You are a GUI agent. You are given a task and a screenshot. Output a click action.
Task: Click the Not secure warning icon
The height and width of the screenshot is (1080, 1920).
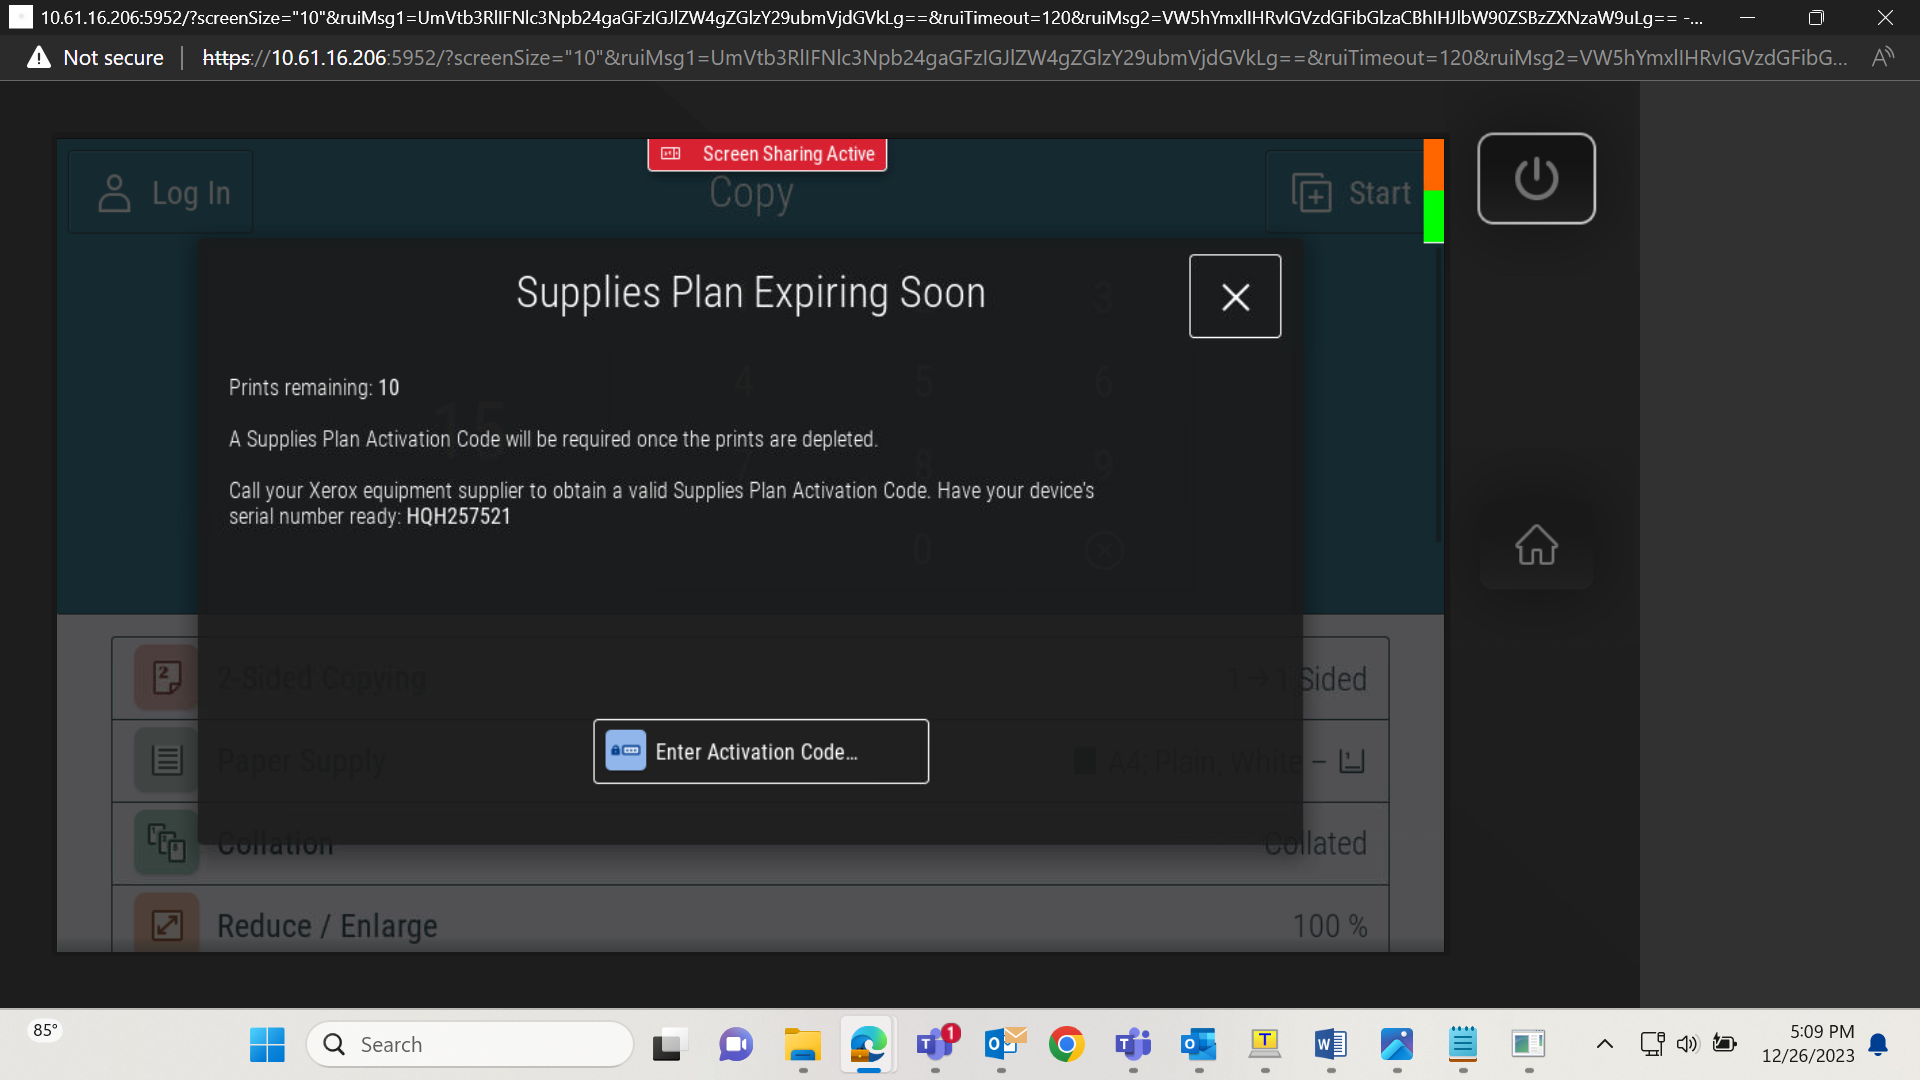(x=39, y=57)
